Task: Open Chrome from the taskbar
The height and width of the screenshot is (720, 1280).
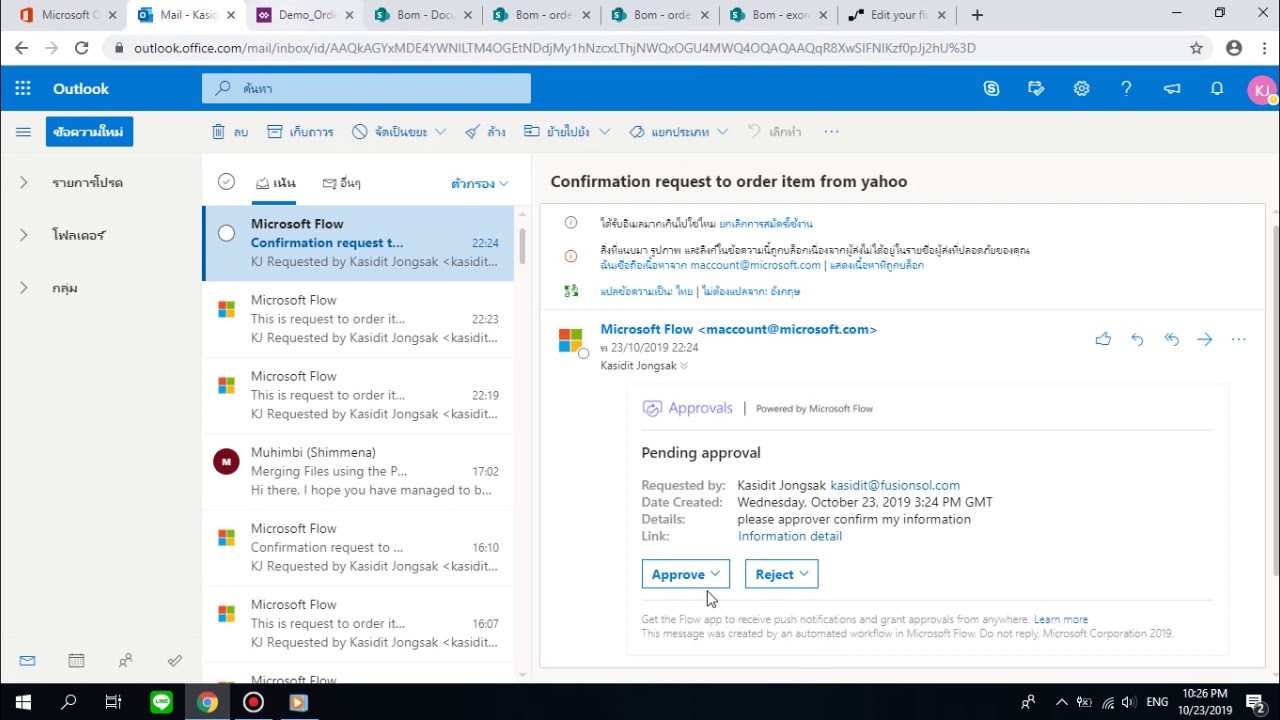Action: (207, 702)
